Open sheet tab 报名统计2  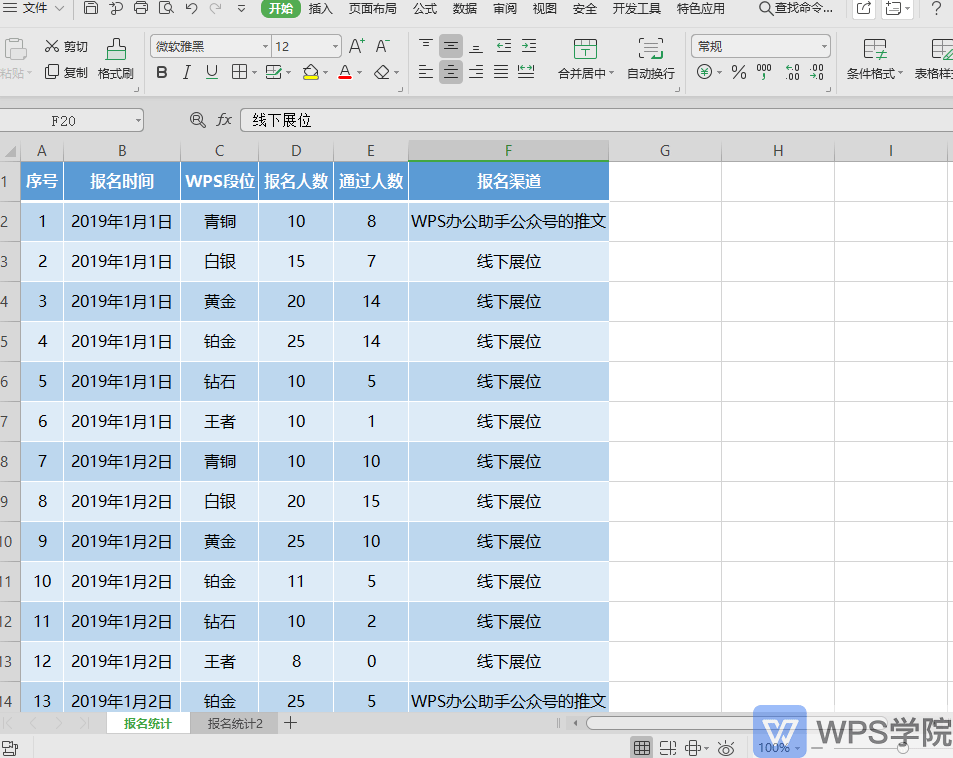pos(235,723)
